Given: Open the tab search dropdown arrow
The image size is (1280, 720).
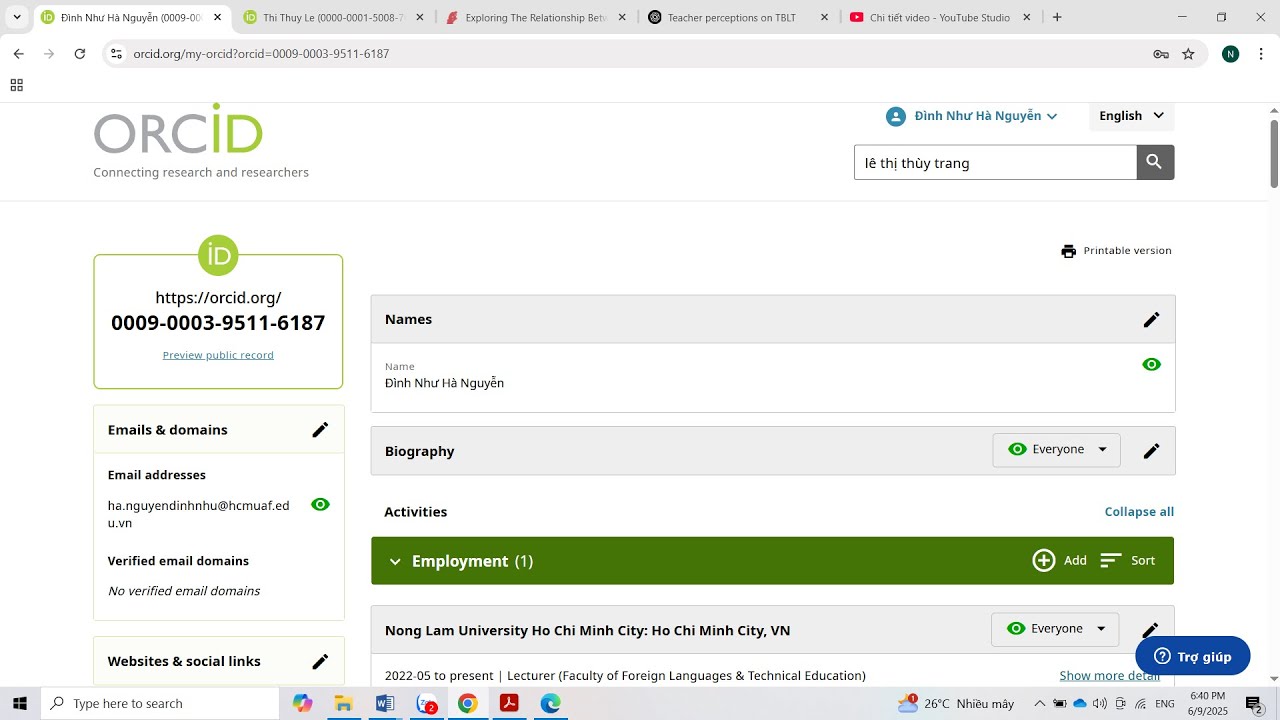Looking at the screenshot, I should point(17,17).
